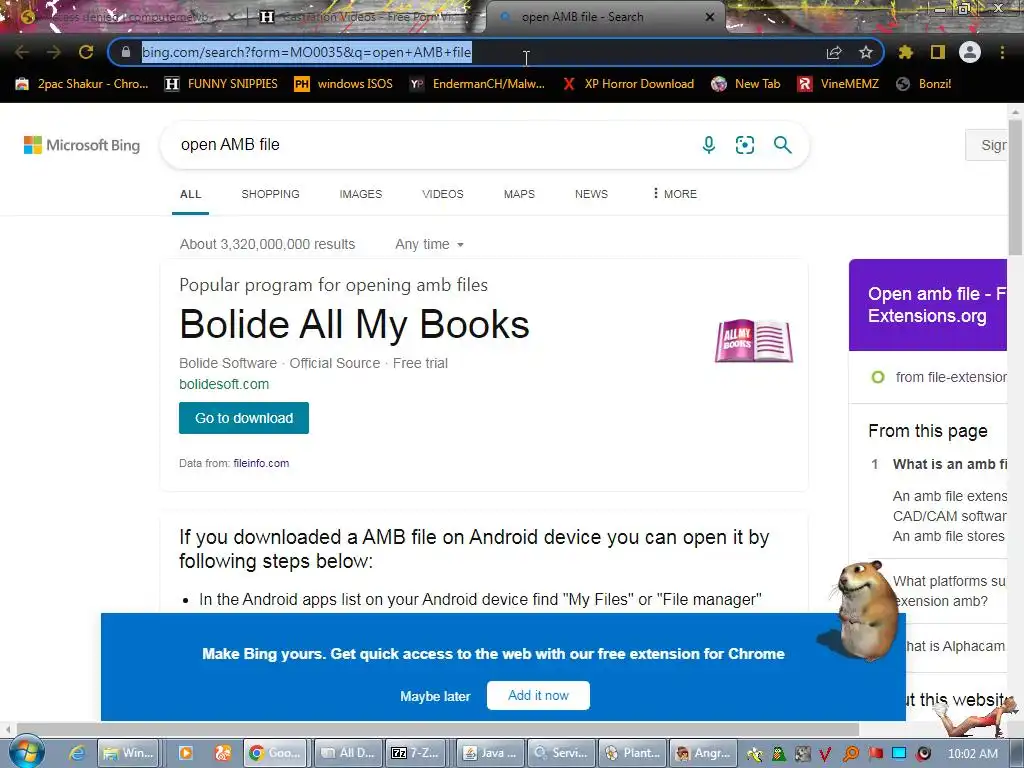Viewport: 1024px width, 768px height.
Task: Click the orange magnifier tray icon
Action: pos(850,754)
